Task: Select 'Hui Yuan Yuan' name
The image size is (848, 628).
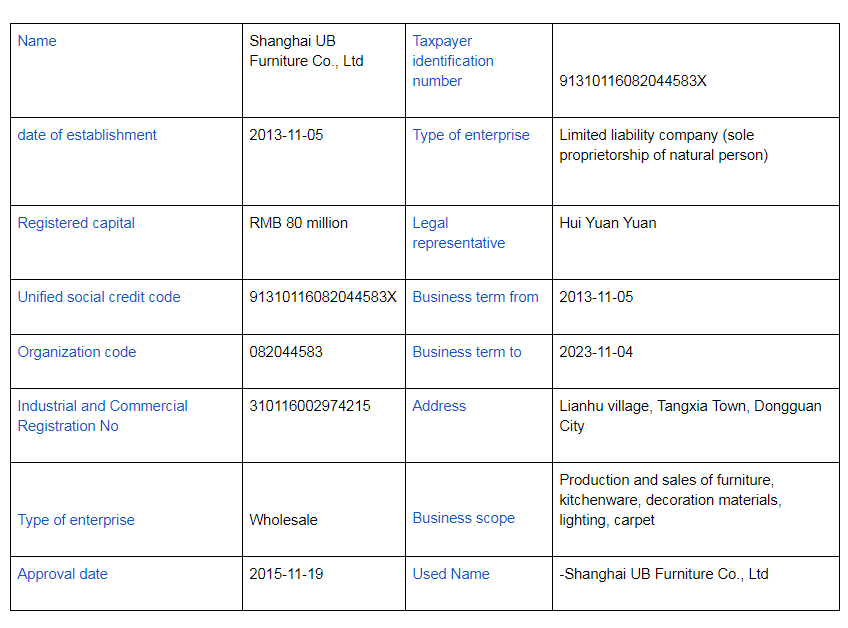Action: coord(608,223)
